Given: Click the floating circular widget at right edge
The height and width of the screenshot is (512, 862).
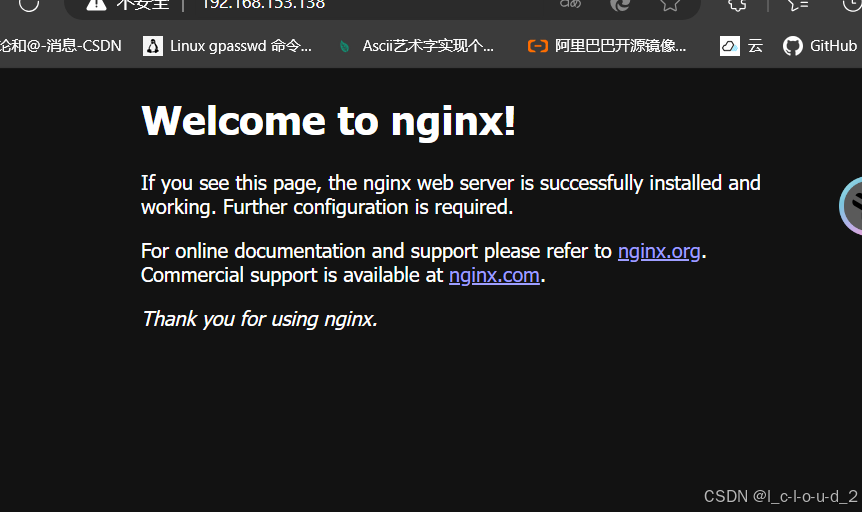Looking at the screenshot, I should (x=850, y=206).
